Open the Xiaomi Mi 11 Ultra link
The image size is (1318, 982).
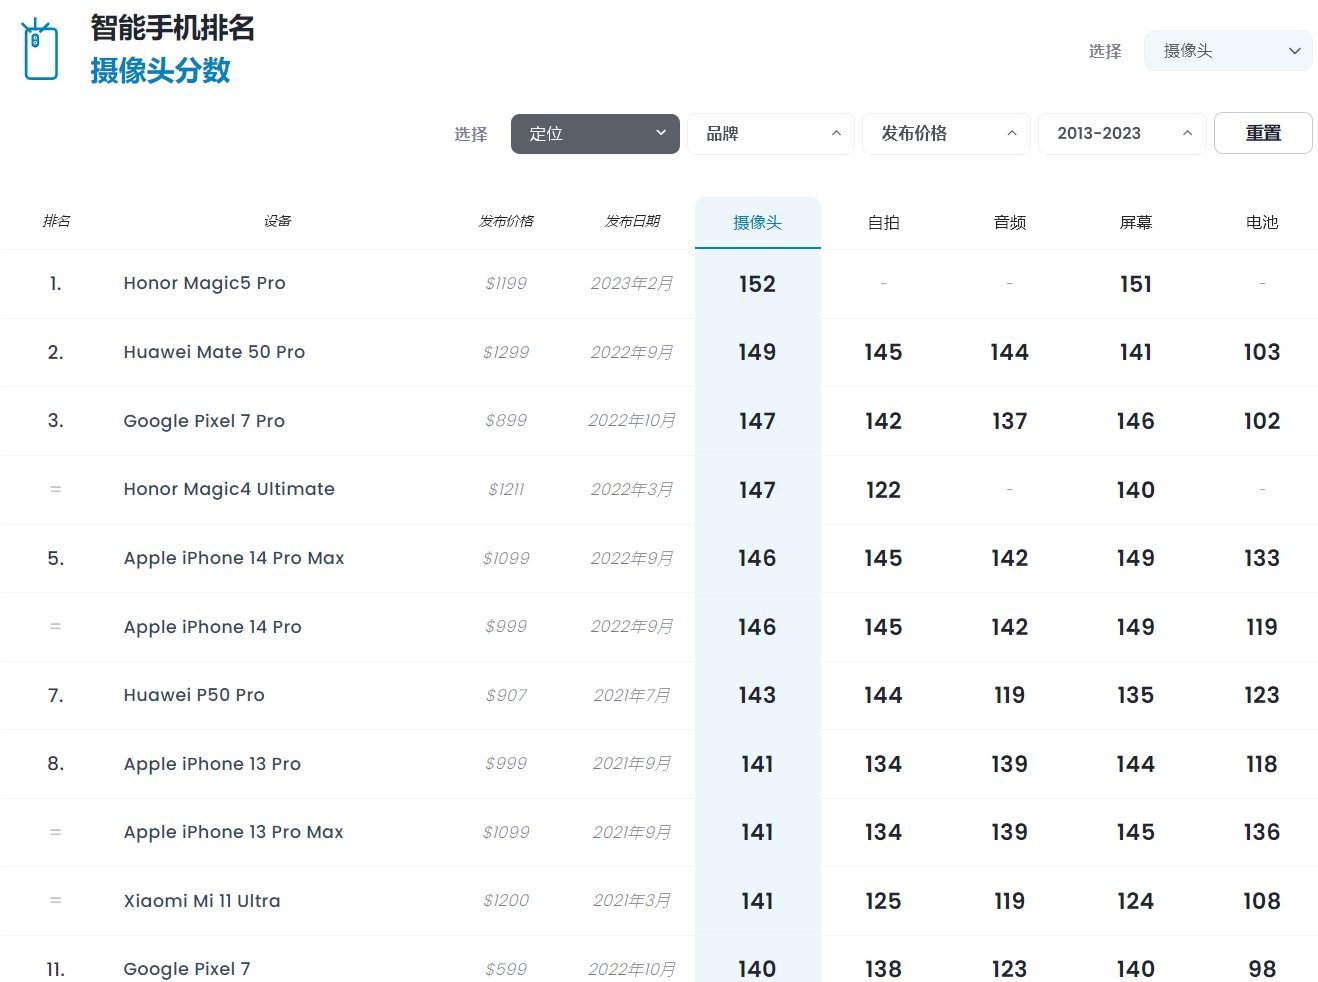[202, 901]
